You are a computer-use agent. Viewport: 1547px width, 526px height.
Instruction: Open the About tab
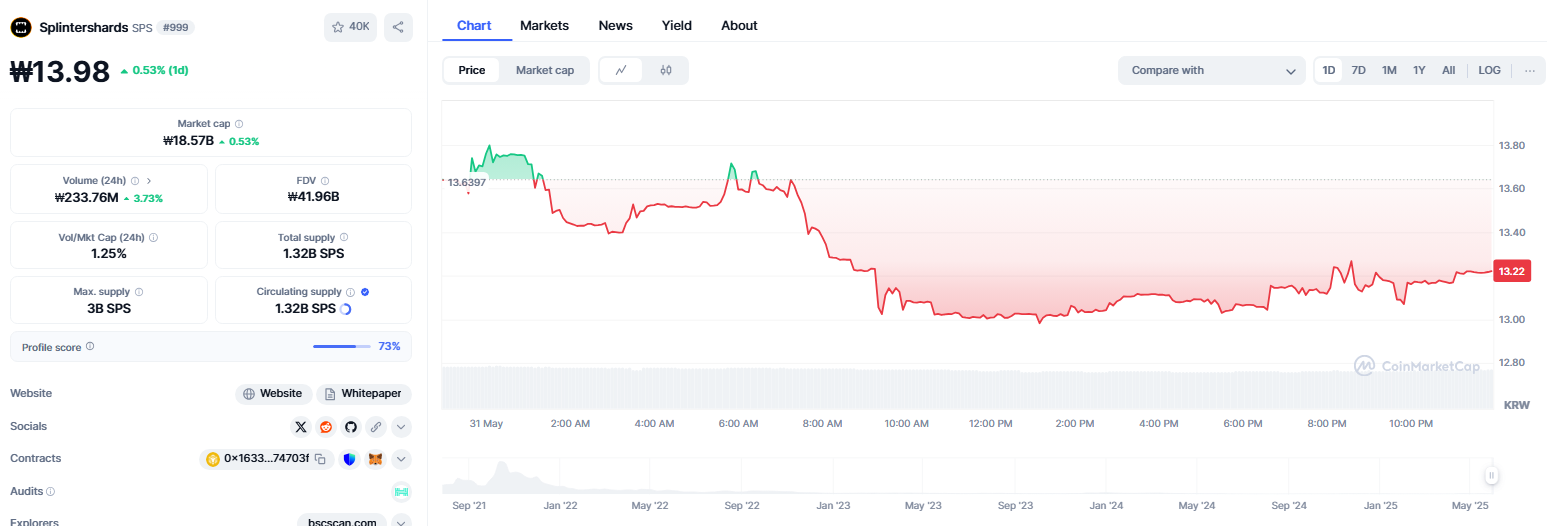[739, 25]
